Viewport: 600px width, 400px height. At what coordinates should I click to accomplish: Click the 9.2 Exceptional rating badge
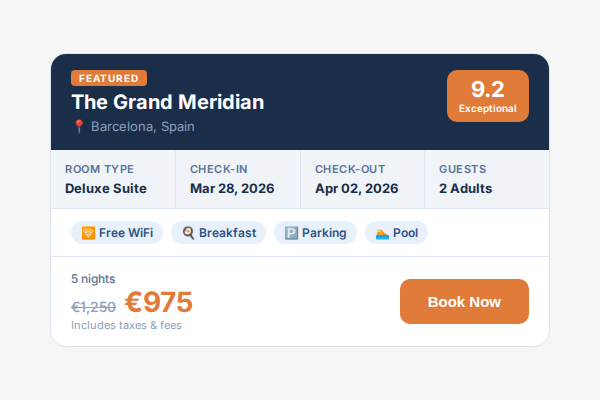pos(488,96)
